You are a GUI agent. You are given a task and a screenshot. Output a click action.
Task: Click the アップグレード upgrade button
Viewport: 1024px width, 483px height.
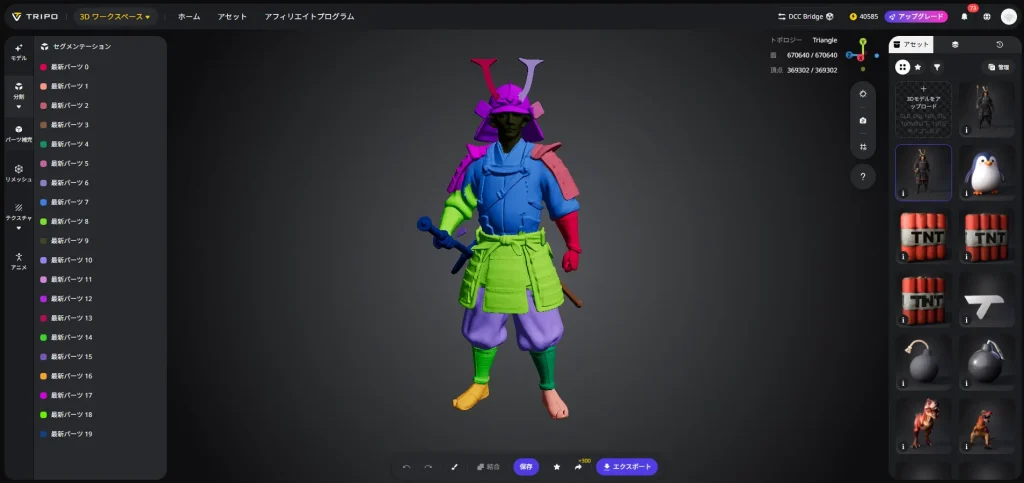point(916,17)
